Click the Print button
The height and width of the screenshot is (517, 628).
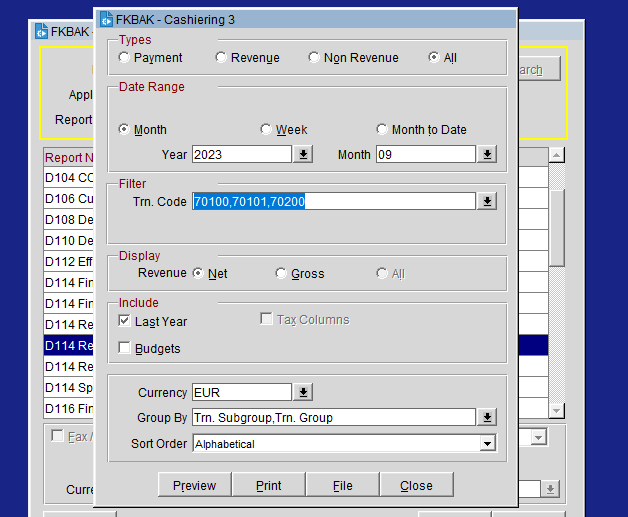(268, 486)
